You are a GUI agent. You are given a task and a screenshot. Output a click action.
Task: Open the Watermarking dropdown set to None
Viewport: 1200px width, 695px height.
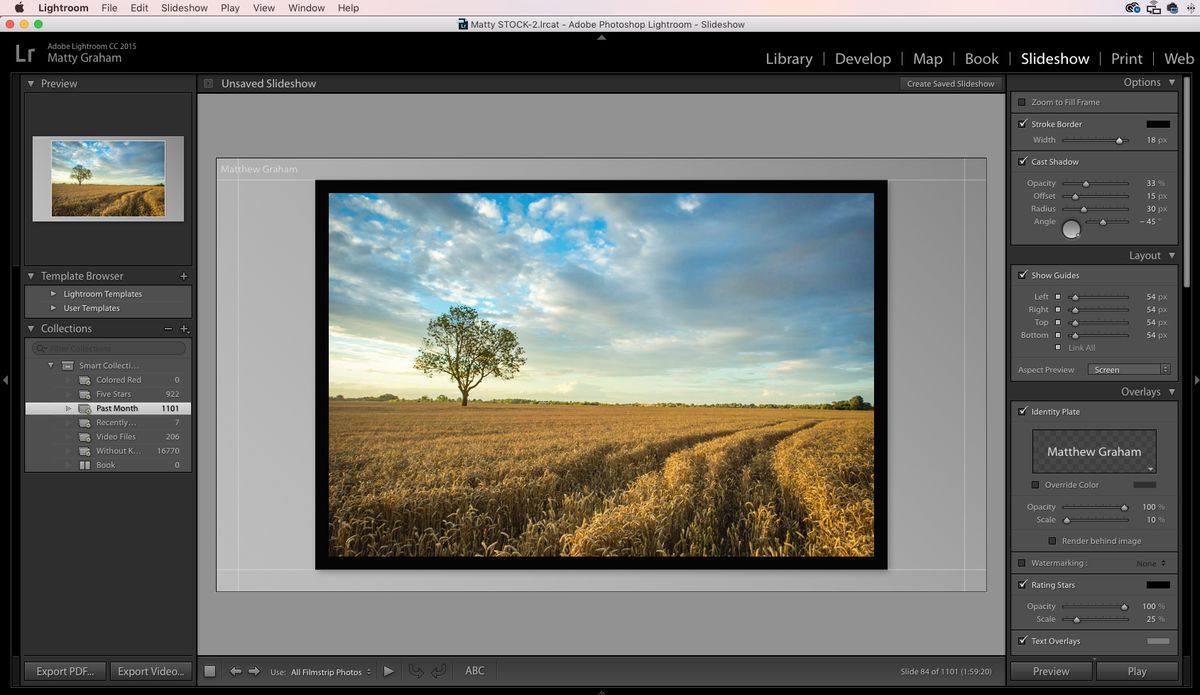(x=1152, y=563)
